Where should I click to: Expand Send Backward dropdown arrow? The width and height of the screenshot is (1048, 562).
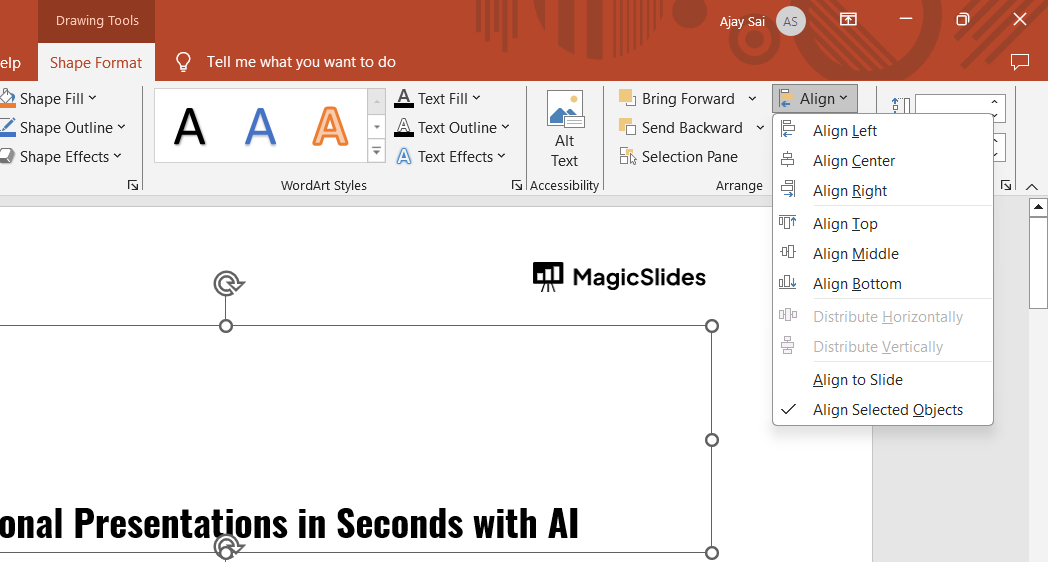pyautogui.click(x=761, y=128)
